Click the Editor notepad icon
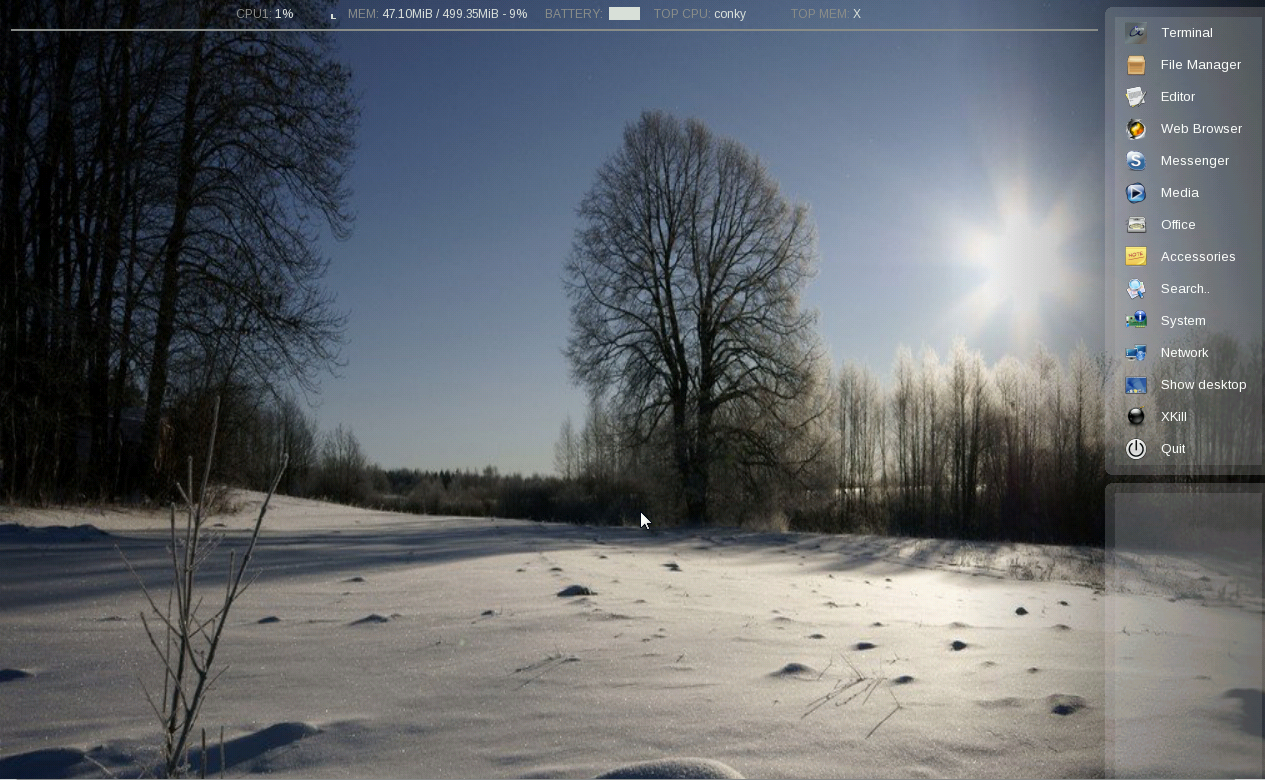The height and width of the screenshot is (780, 1265). [x=1136, y=97]
